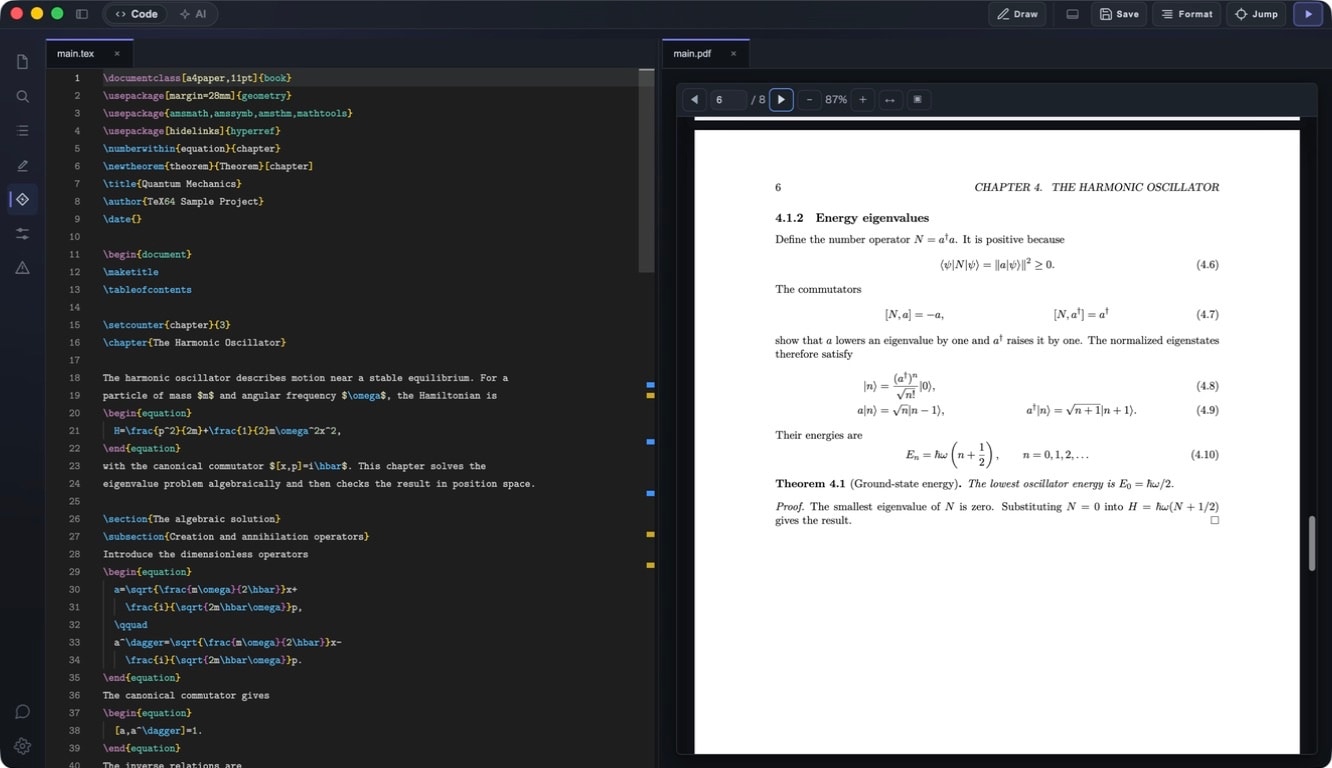
Task: Click the \maketitle line
Action: coord(131,272)
